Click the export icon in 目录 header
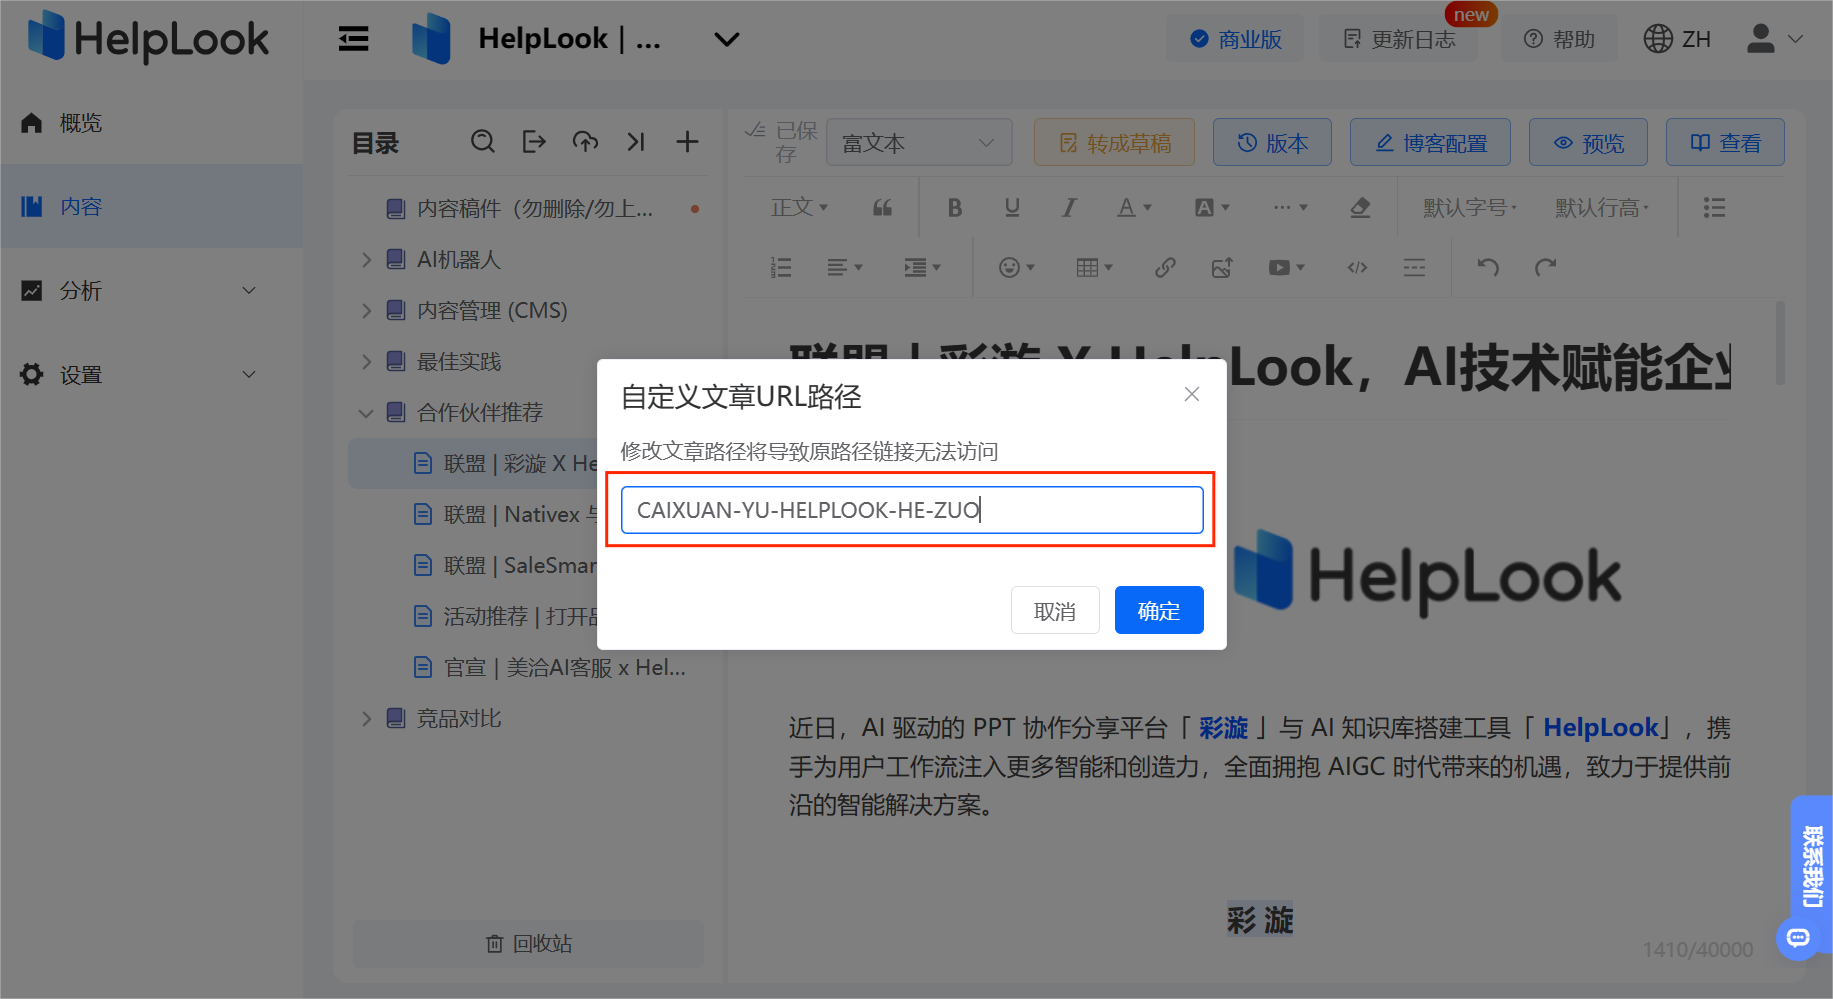This screenshot has height=999, width=1833. (x=534, y=142)
